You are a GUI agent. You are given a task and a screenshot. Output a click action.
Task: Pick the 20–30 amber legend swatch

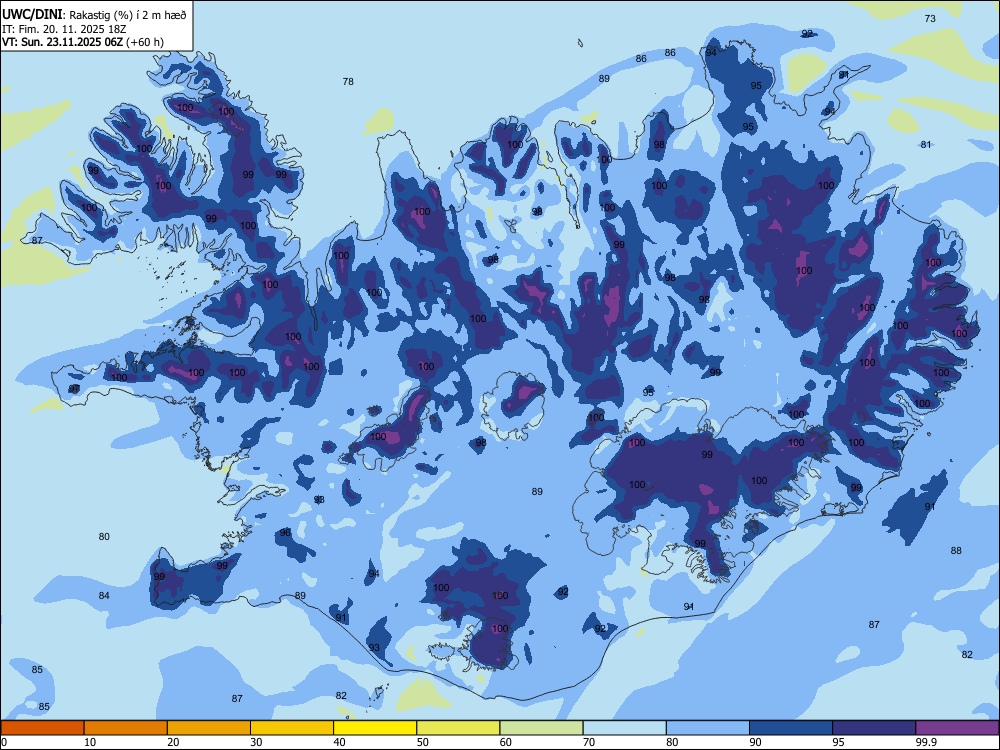(x=209, y=728)
